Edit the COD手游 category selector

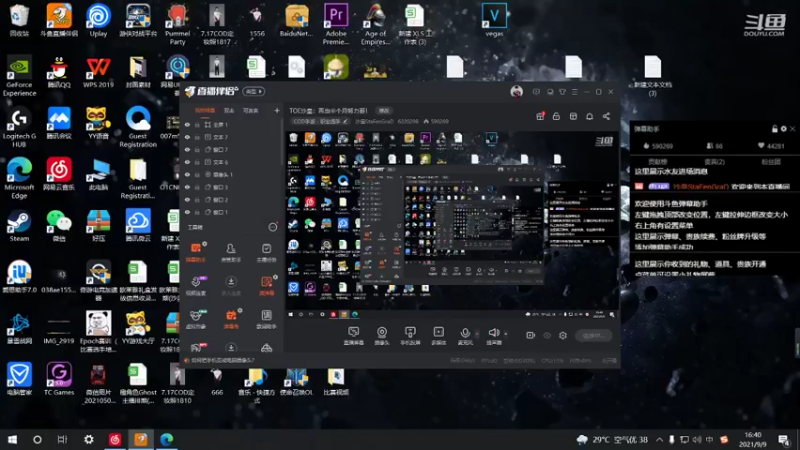click(320, 121)
